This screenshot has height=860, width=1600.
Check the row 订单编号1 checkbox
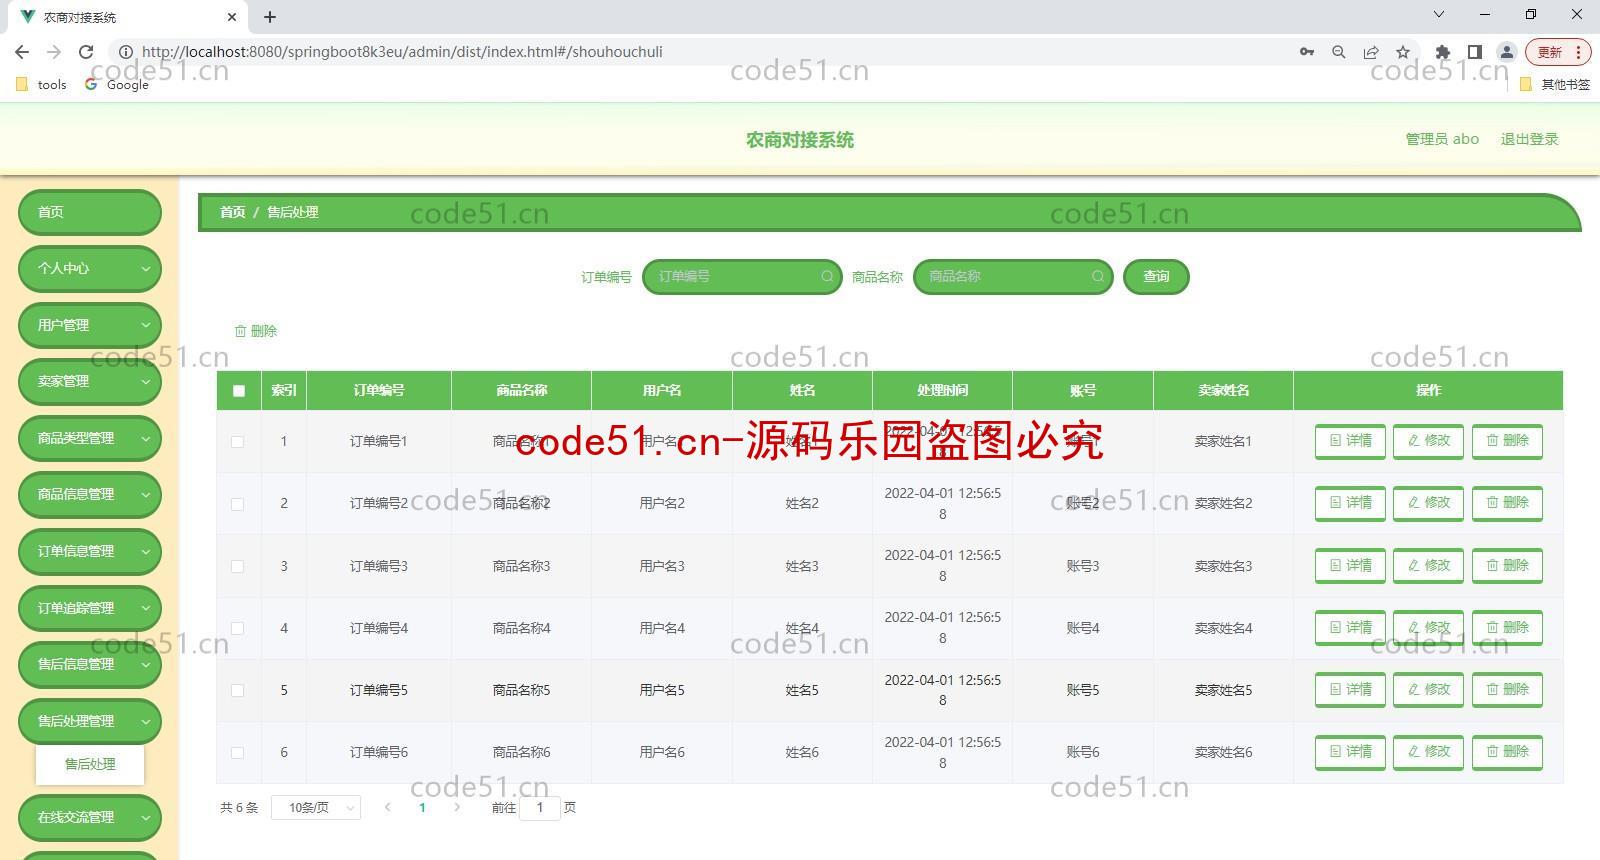point(238,442)
